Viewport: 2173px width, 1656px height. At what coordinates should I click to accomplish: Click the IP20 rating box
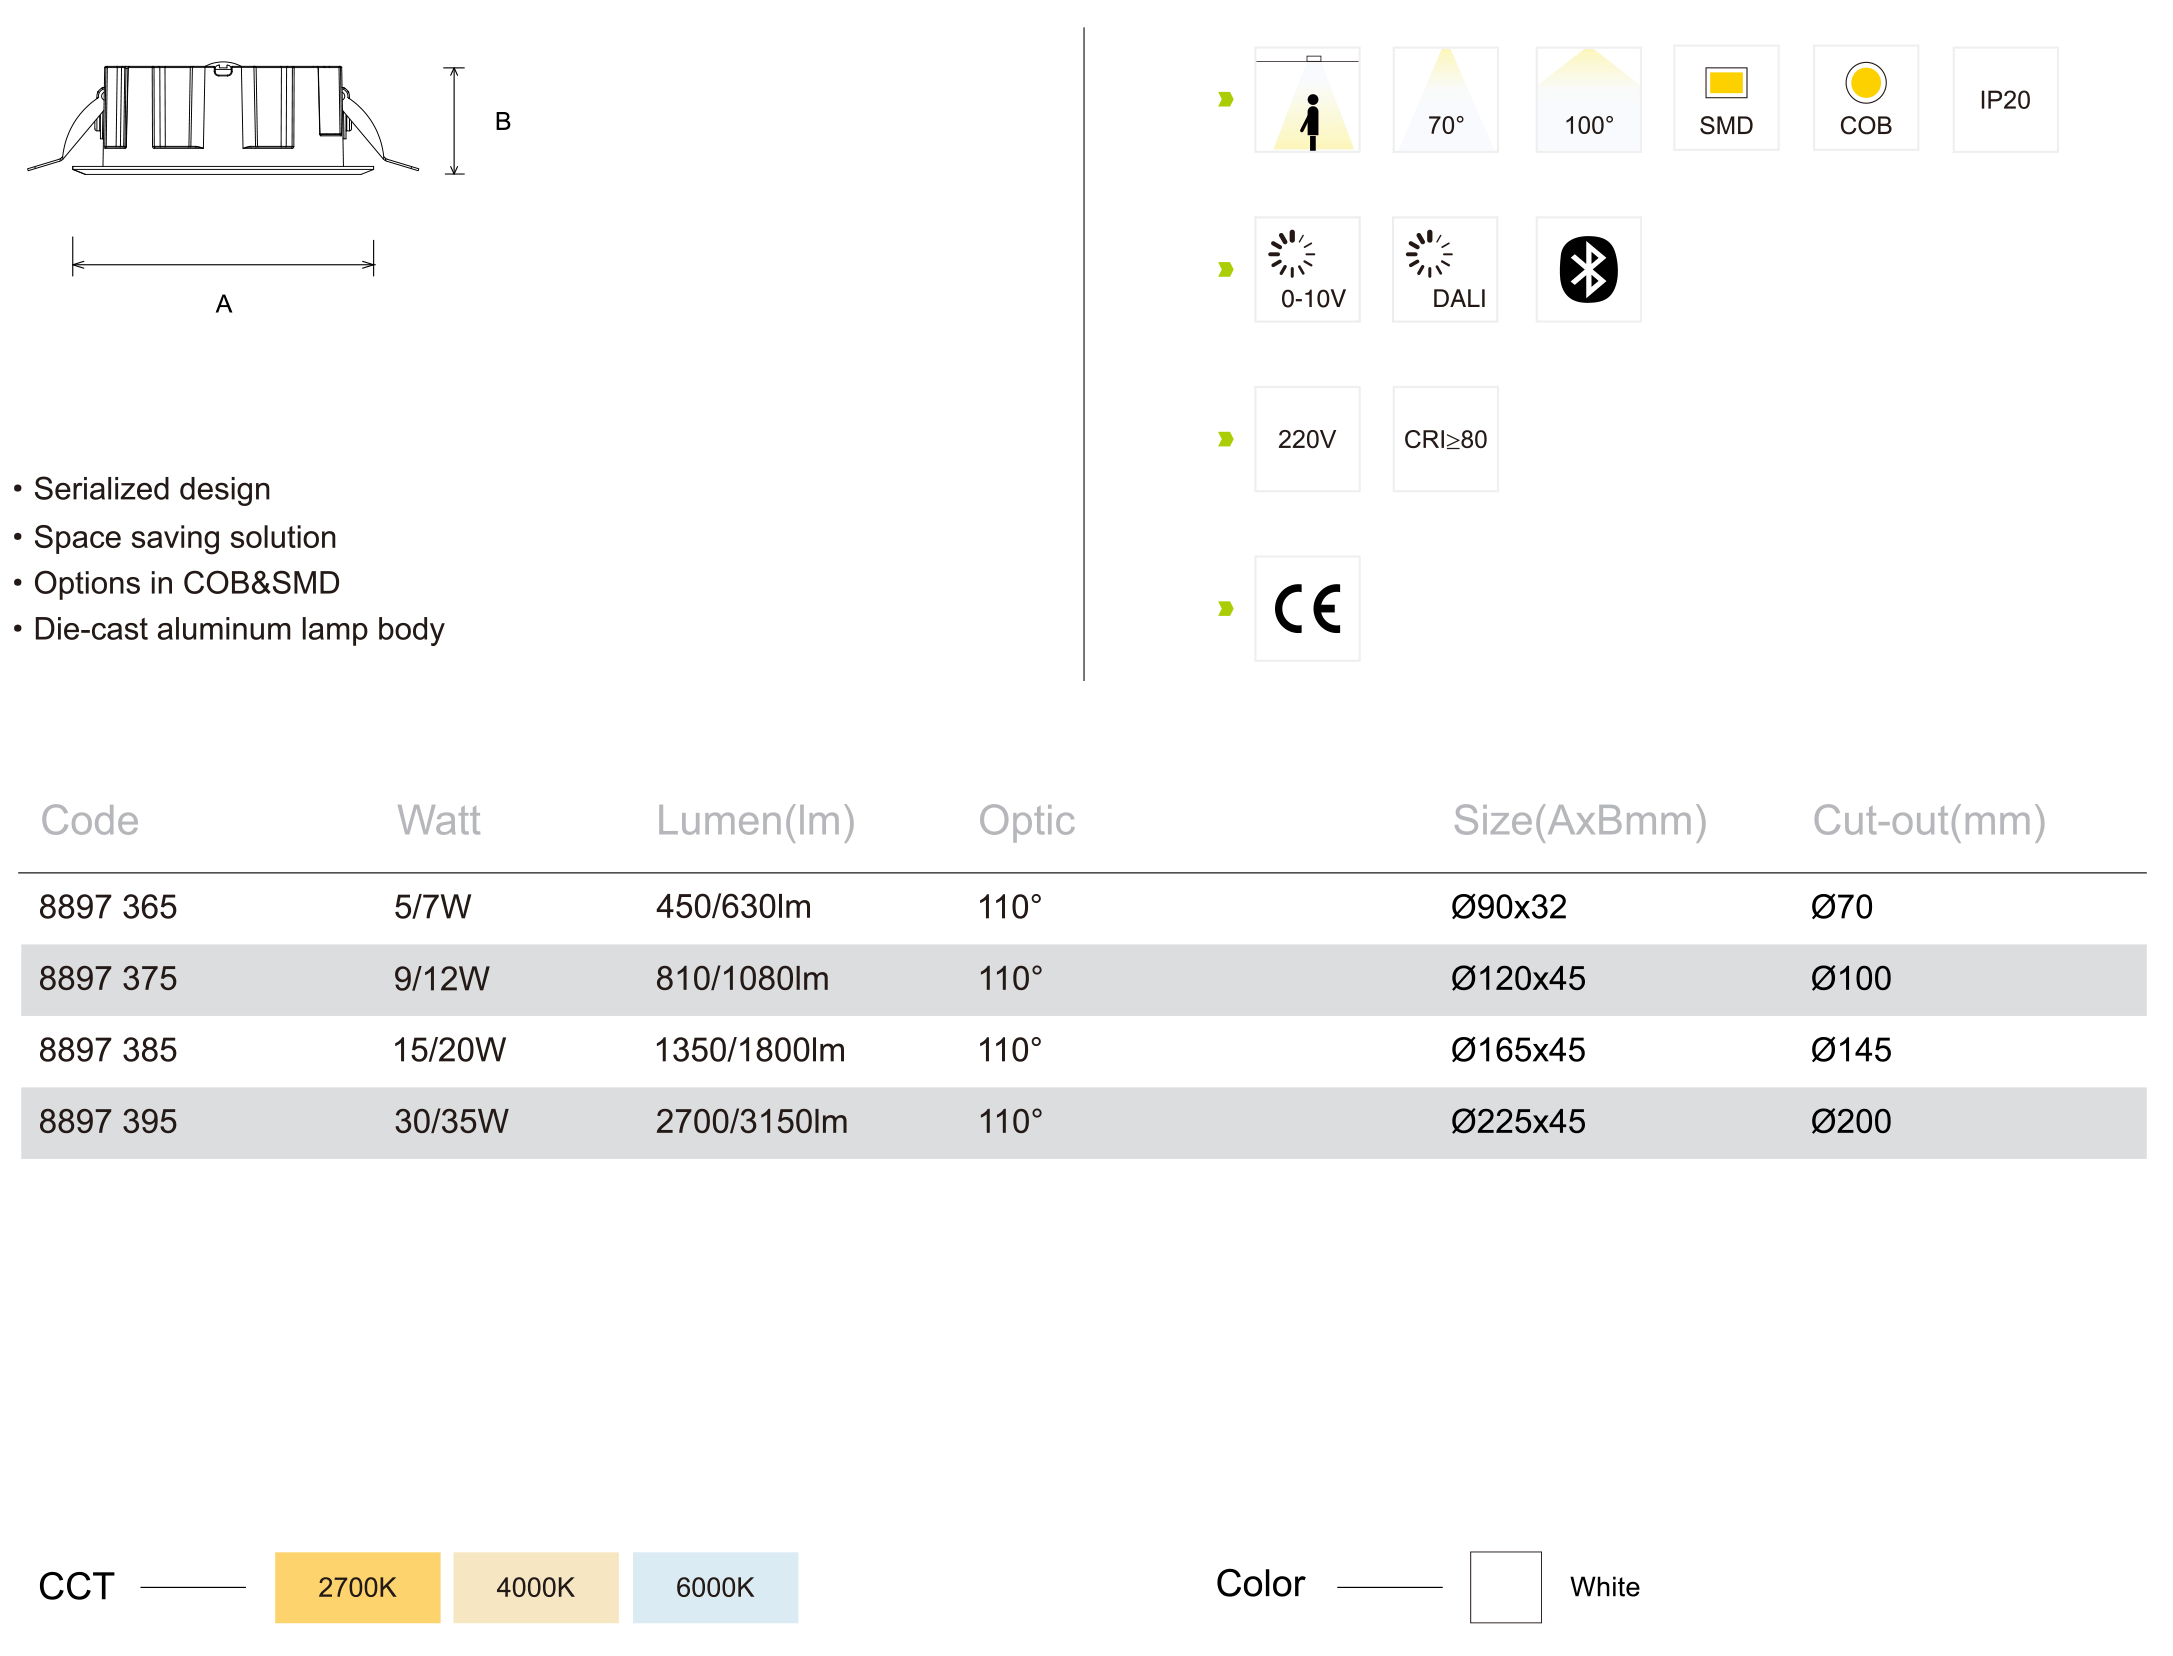[x=2004, y=100]
